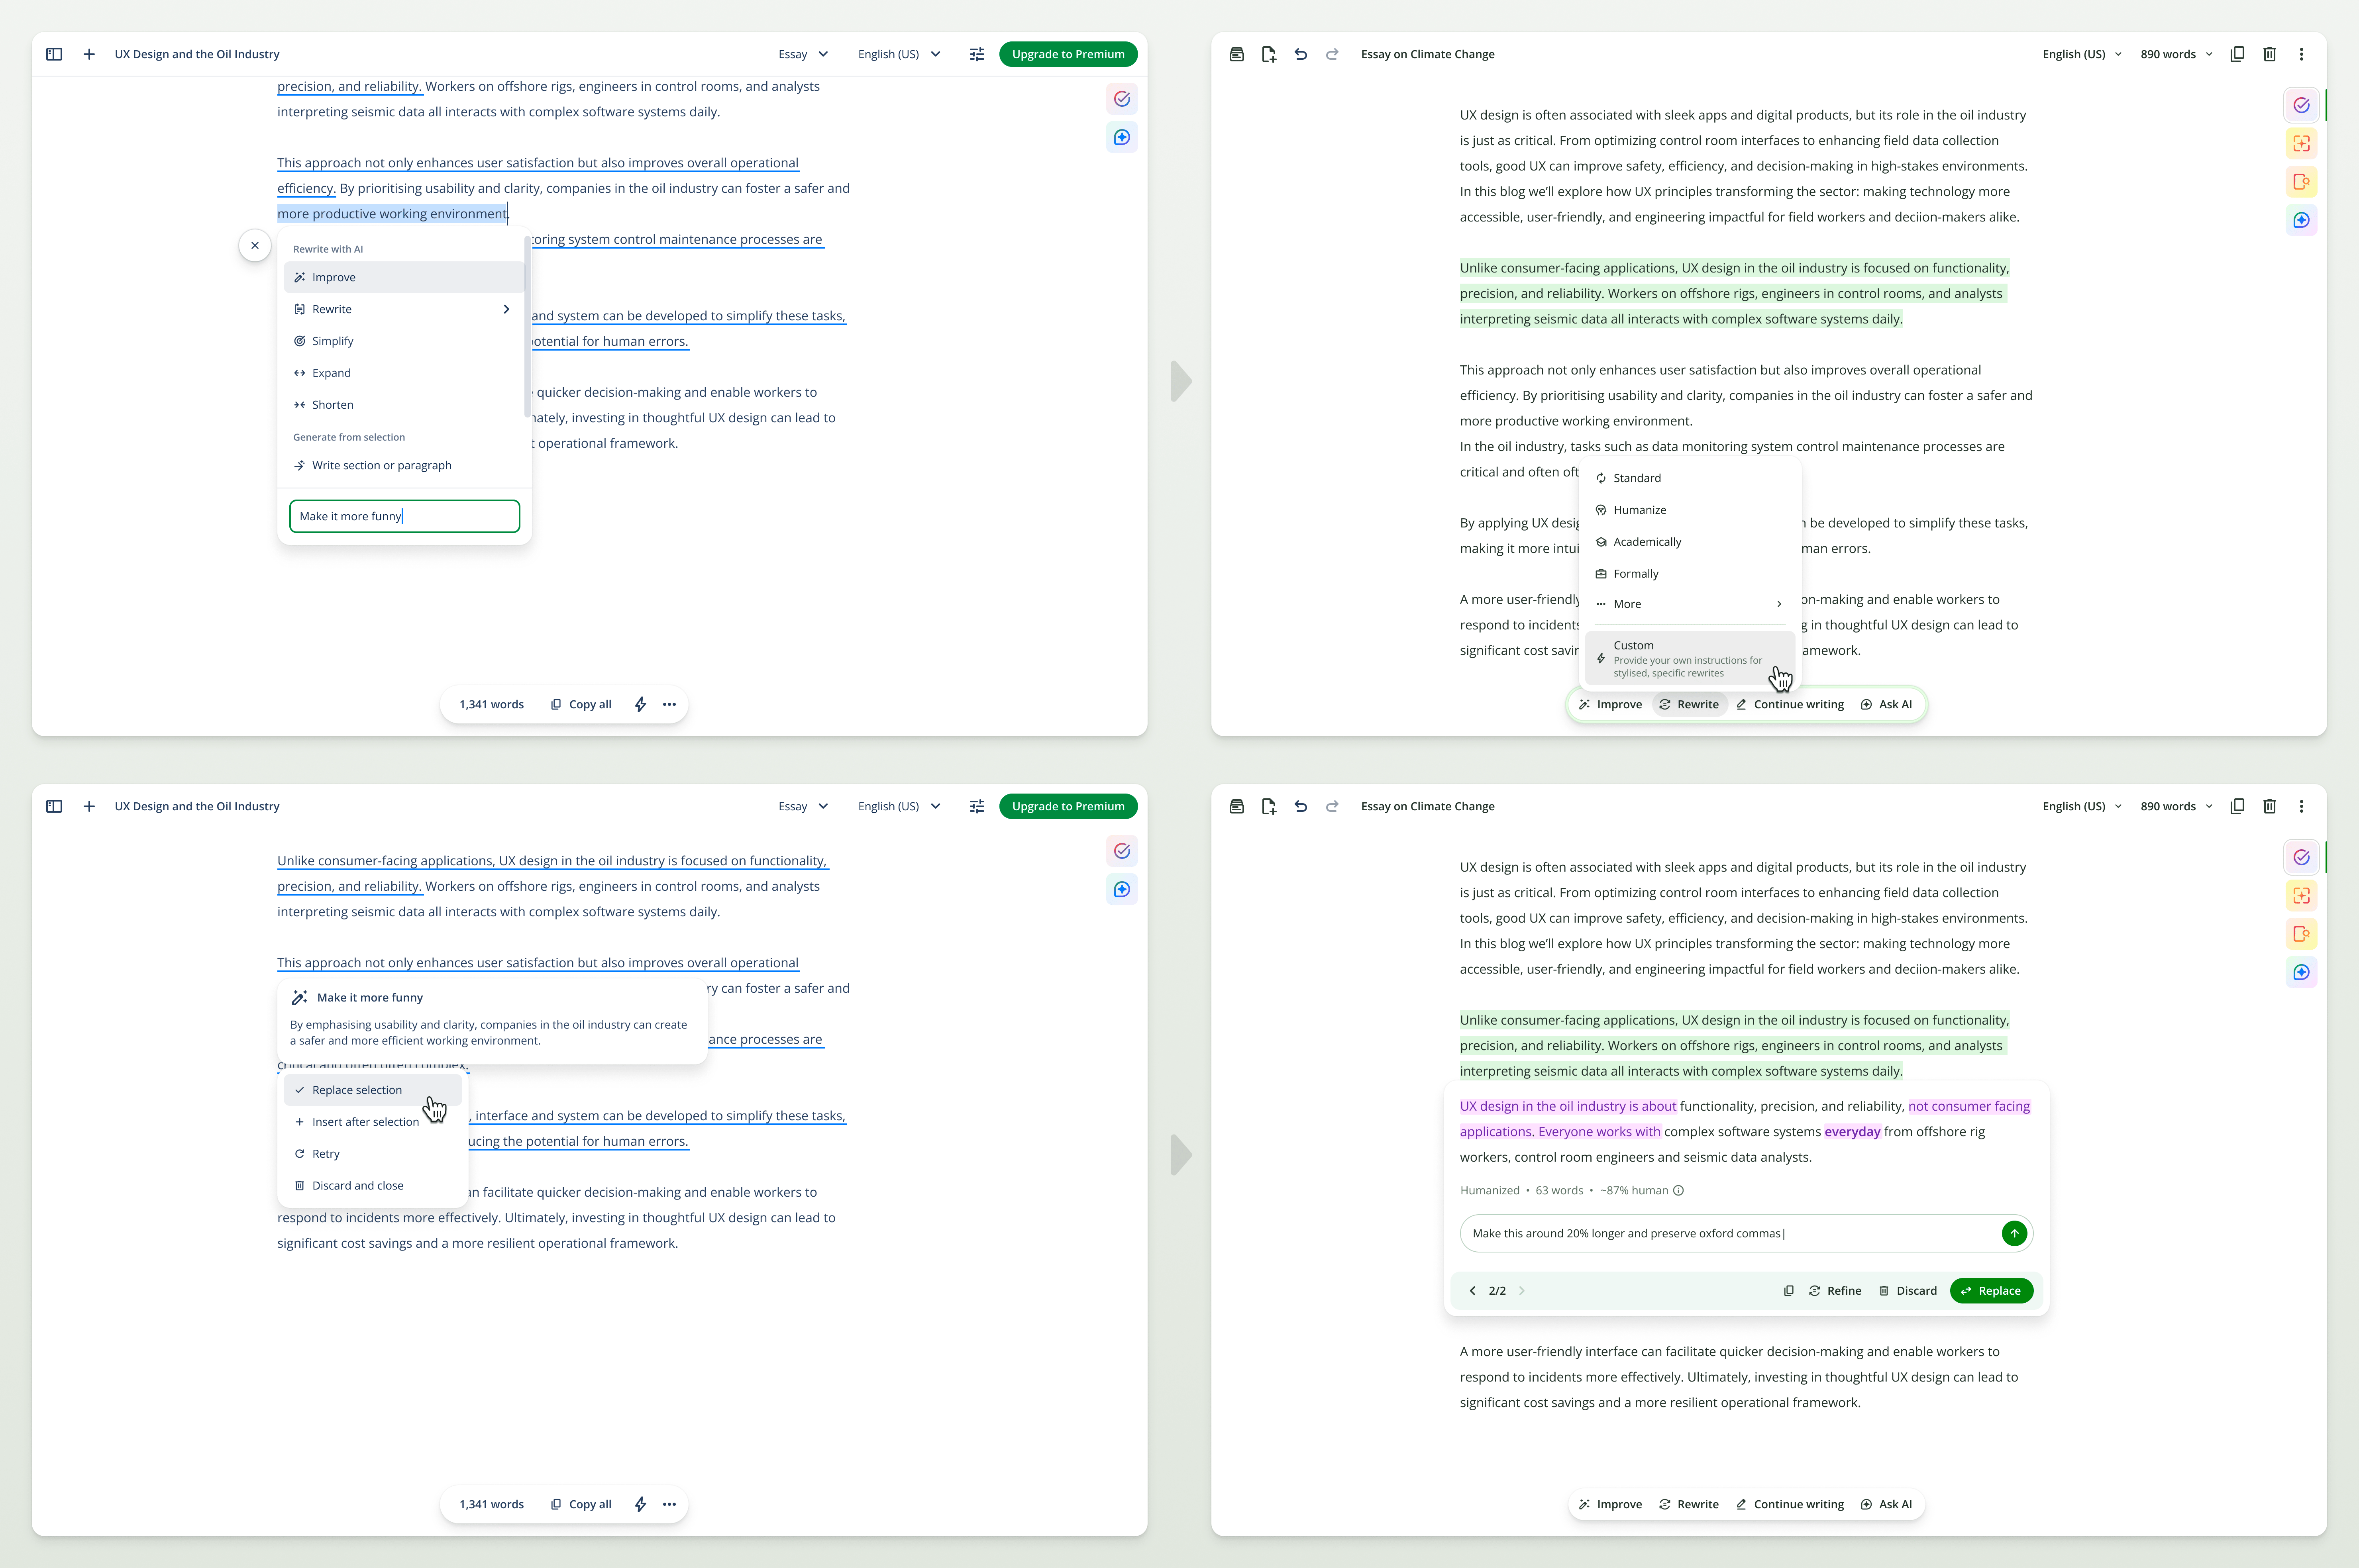Click Upgrade to Premium in the upper-left editor

click(1068, 54)
